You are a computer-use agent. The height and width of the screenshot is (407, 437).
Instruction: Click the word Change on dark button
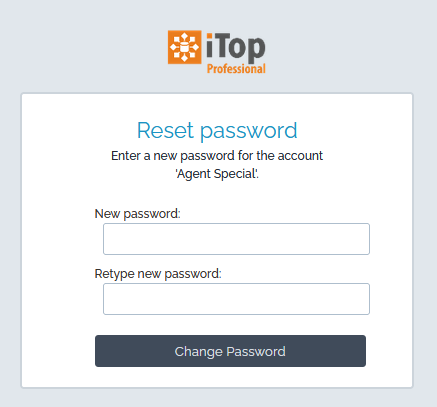click(x=198, y=352)
